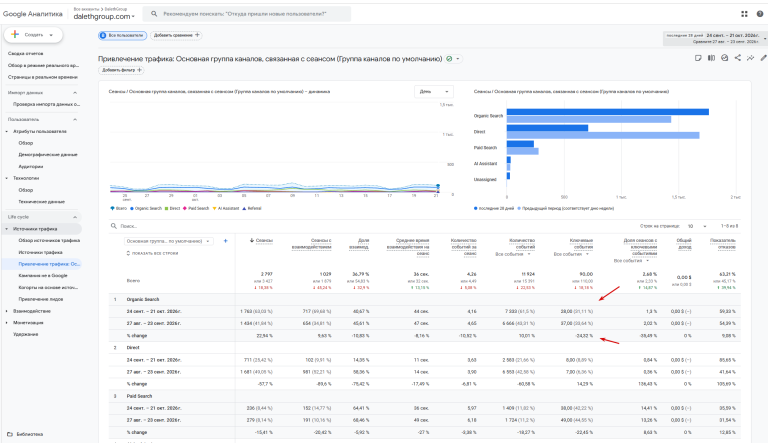
Task: Open Технические данные in the sidebar
Action: 42,201
